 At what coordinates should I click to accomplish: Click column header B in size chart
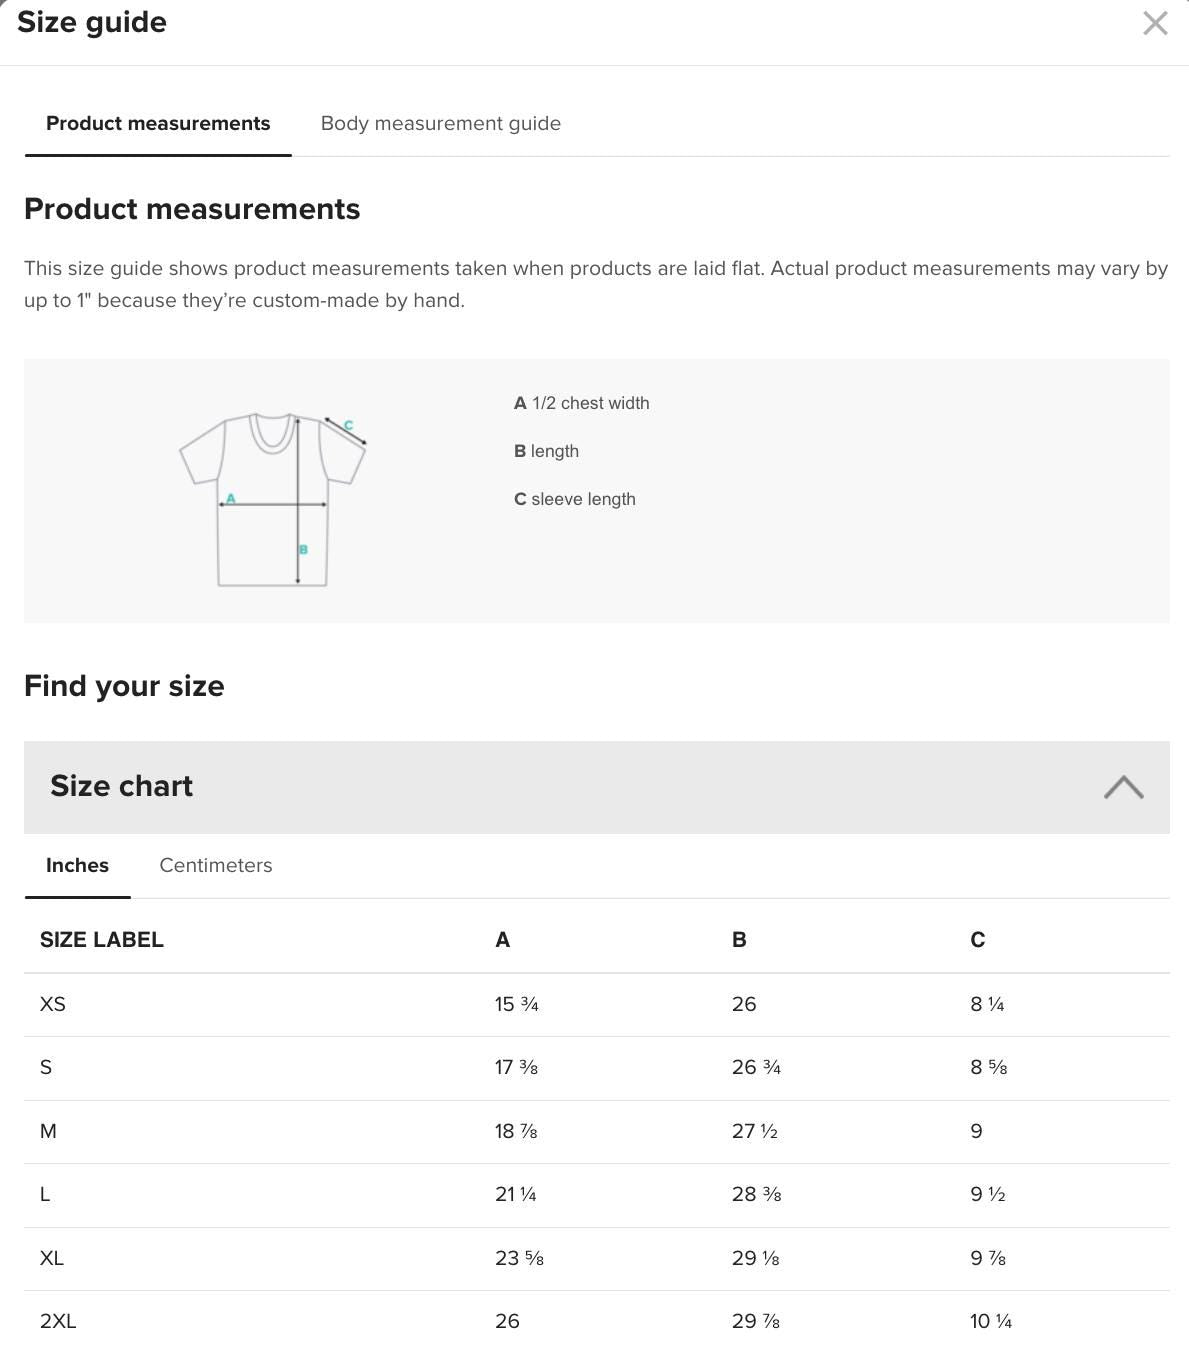(x=739, y=940)
